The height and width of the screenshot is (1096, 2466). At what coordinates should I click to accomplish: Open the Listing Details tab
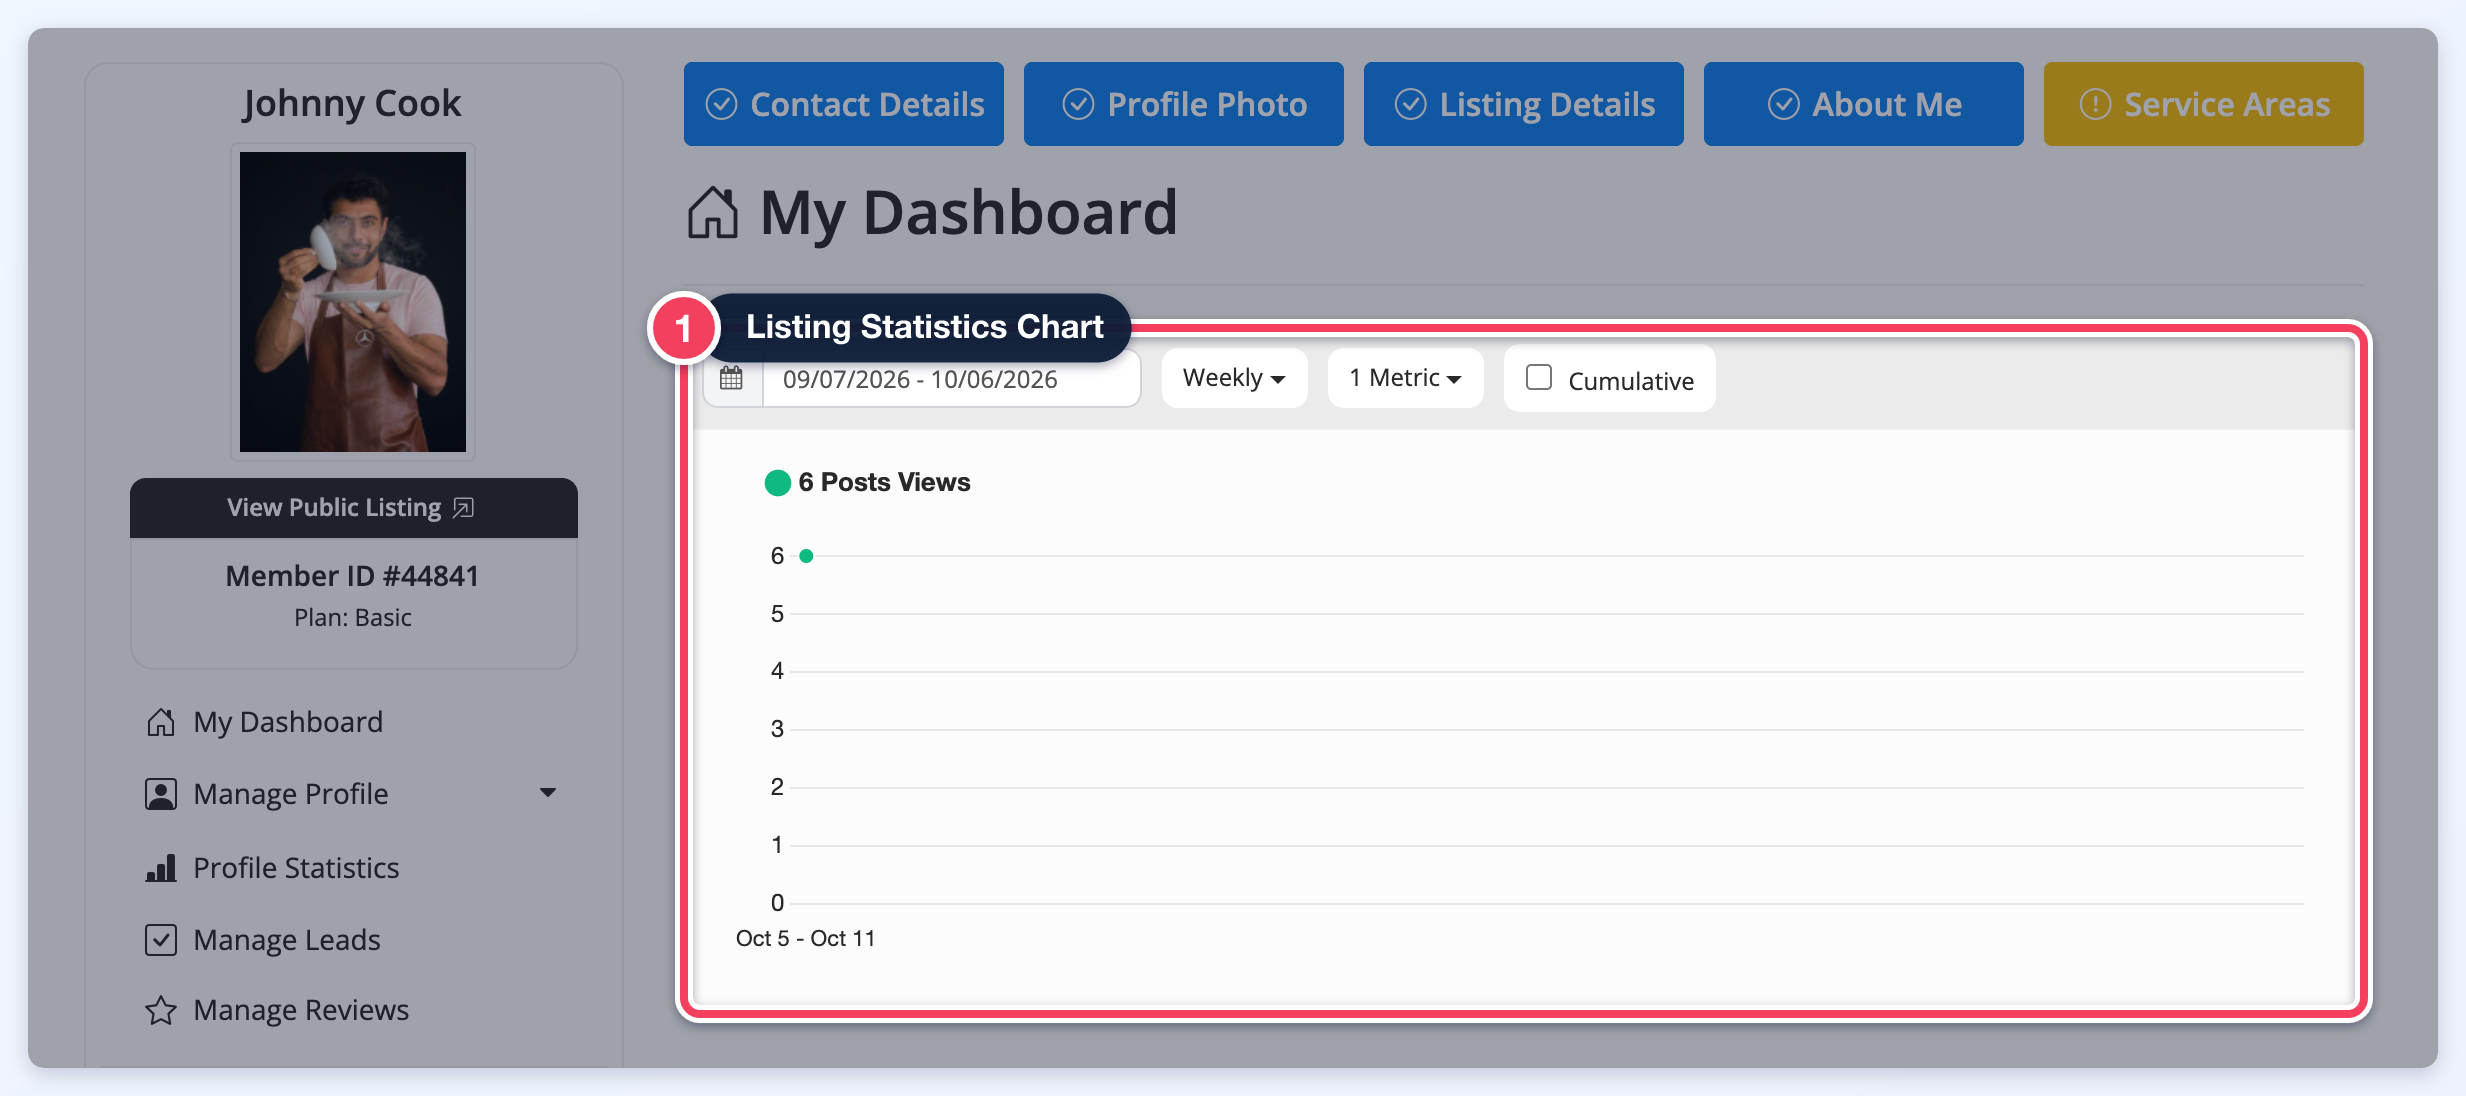click(1524, 104)
